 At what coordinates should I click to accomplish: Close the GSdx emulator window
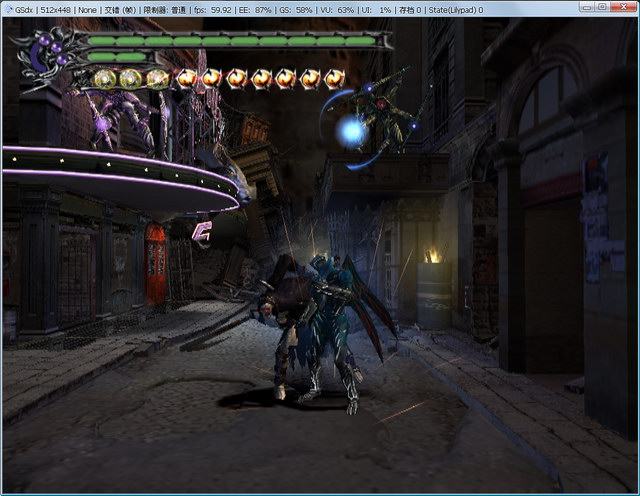click(x=624, y=7)
